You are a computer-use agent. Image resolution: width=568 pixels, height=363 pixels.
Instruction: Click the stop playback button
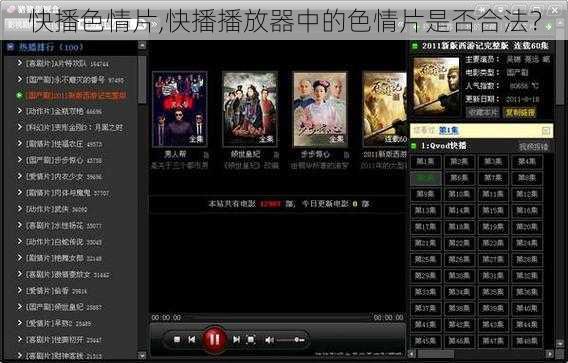click(x=177, y=339)
